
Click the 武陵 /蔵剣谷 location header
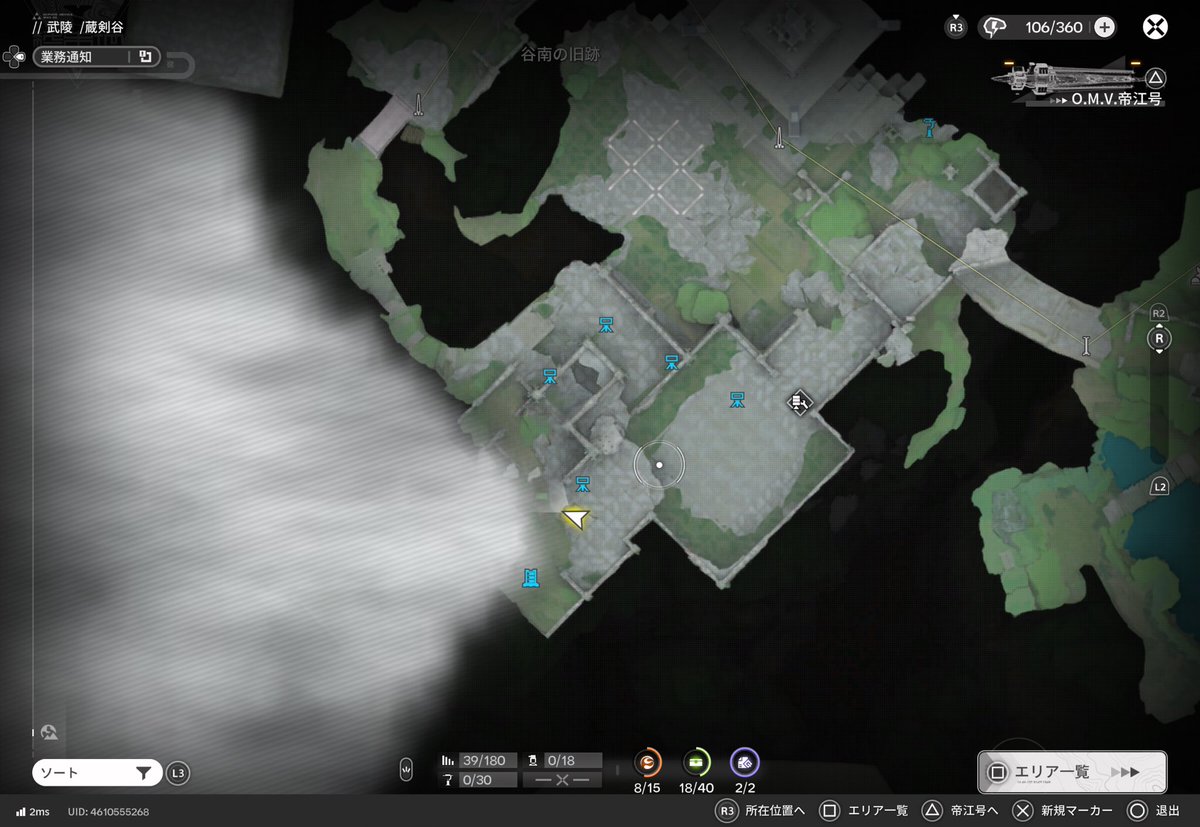pos(78,27)
